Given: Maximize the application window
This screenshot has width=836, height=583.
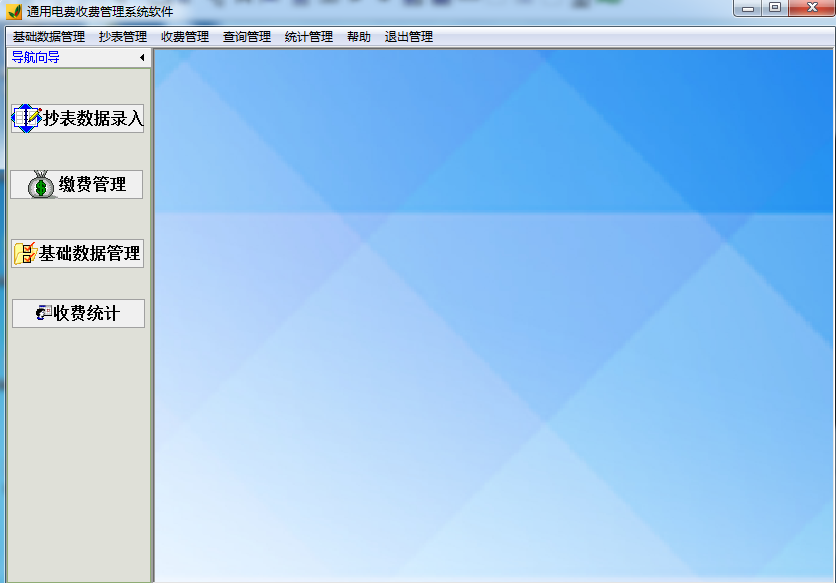Looking at the screenshot, I should click(x=776, y=9).
